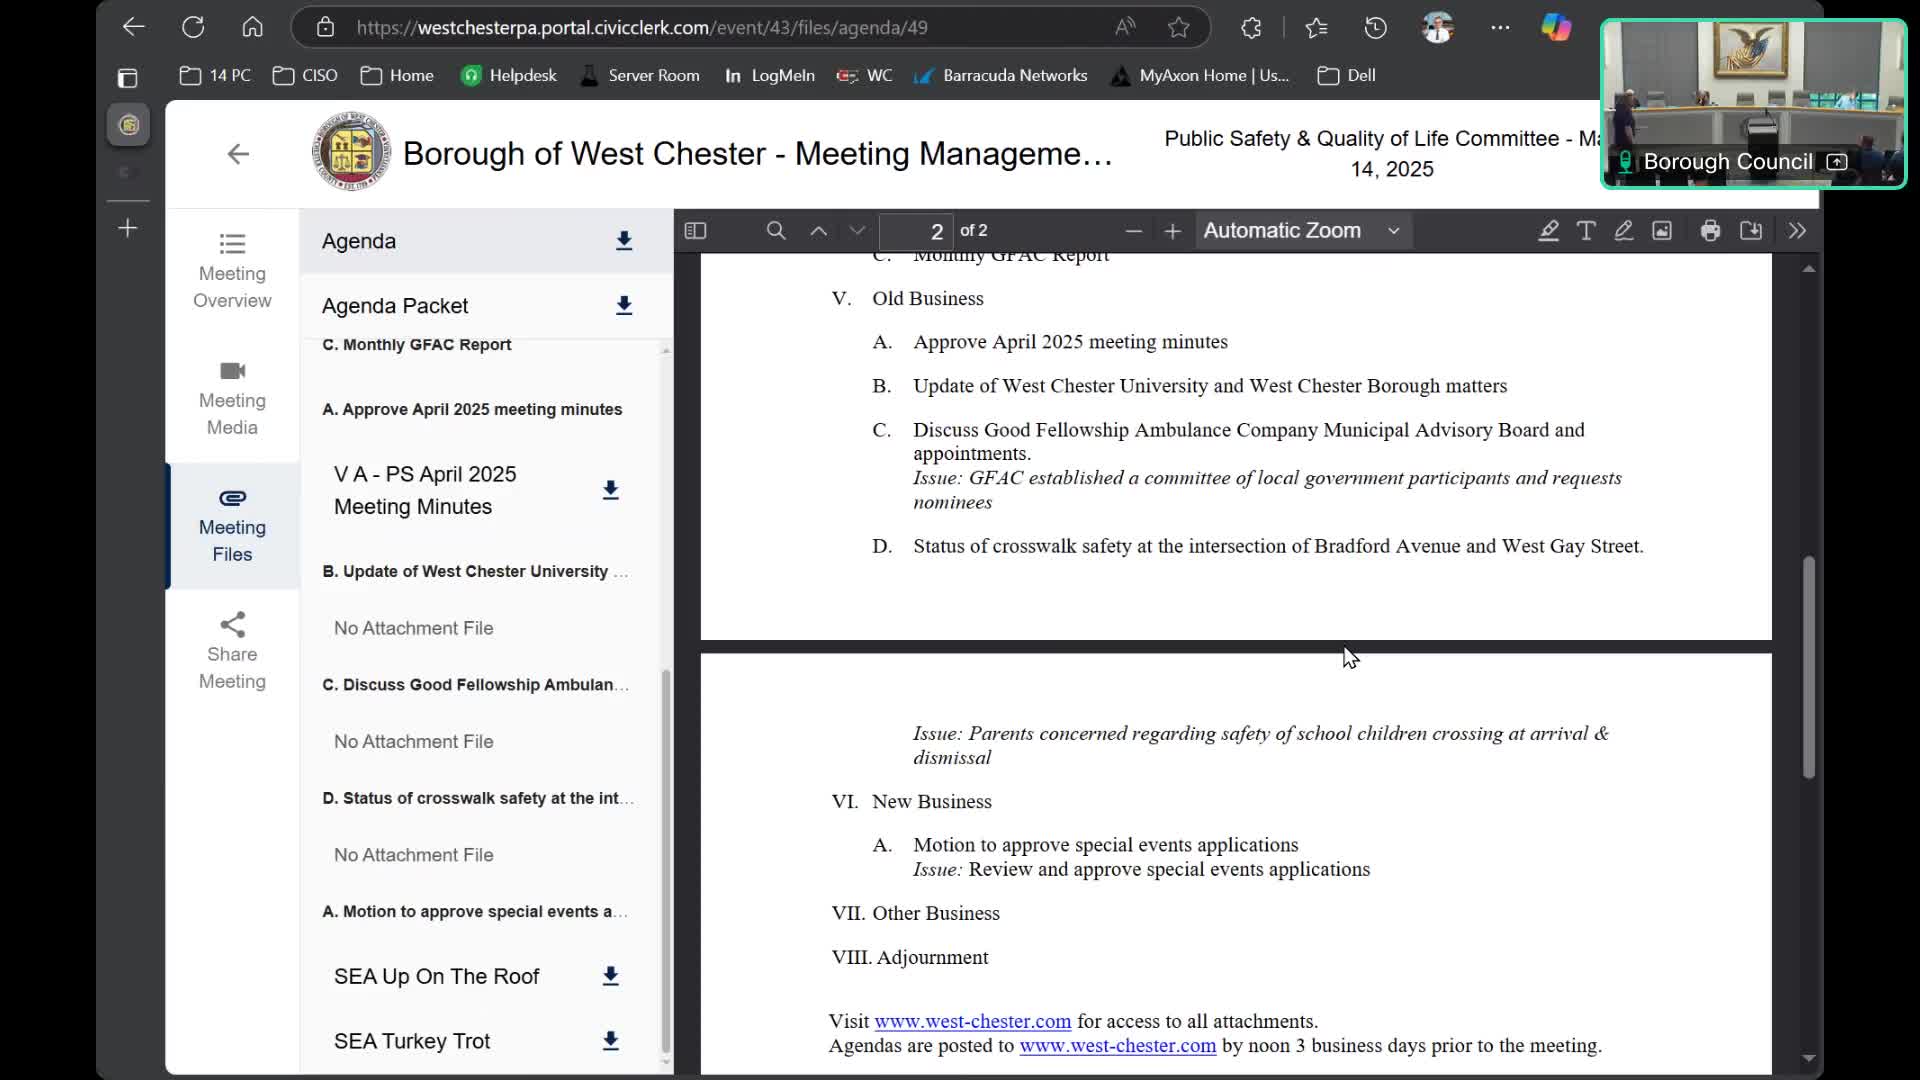This screenshot has width=1920, height=1080.
Task: Toggle the browser vertical tabs pane
Action: click(127, 78)
